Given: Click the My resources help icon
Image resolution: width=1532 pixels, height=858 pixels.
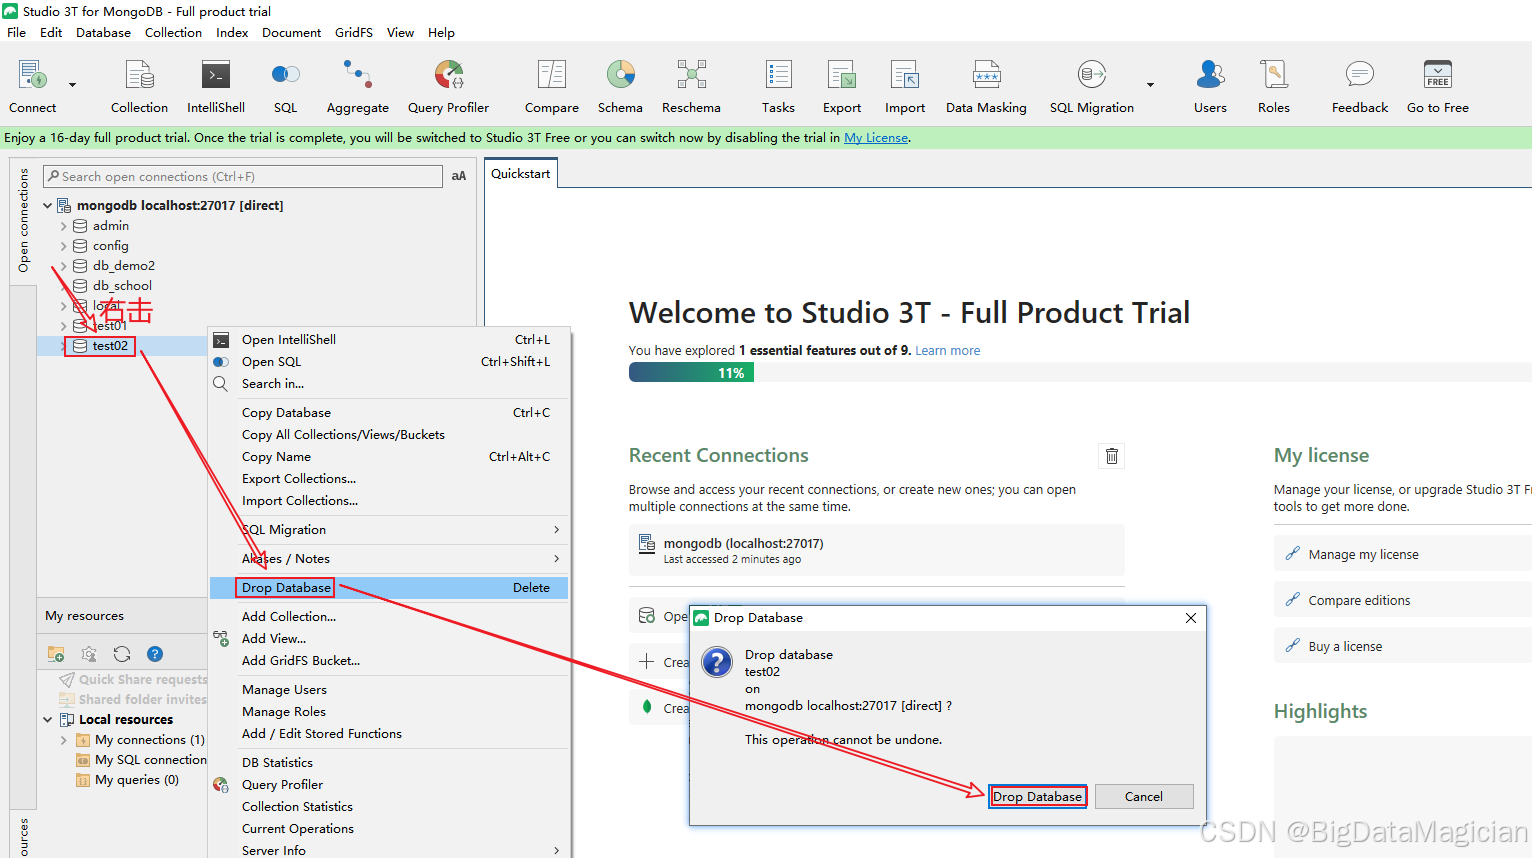Looking at the screenshot, I should [x=155, y=654].
